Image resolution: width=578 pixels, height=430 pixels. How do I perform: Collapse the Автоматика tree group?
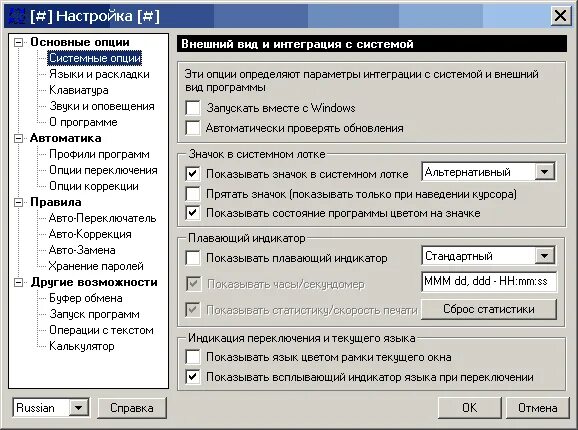[x=18, y=139]
